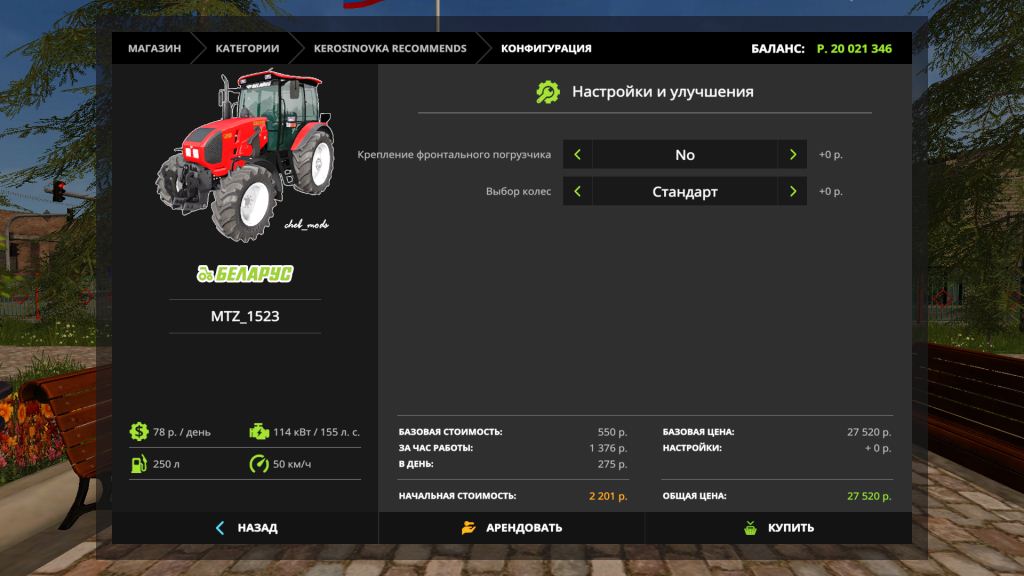The height and width of the screenshot is (576, 1024).
Task: Switch to previous wheel choice
Action: (x=577, y=191)
